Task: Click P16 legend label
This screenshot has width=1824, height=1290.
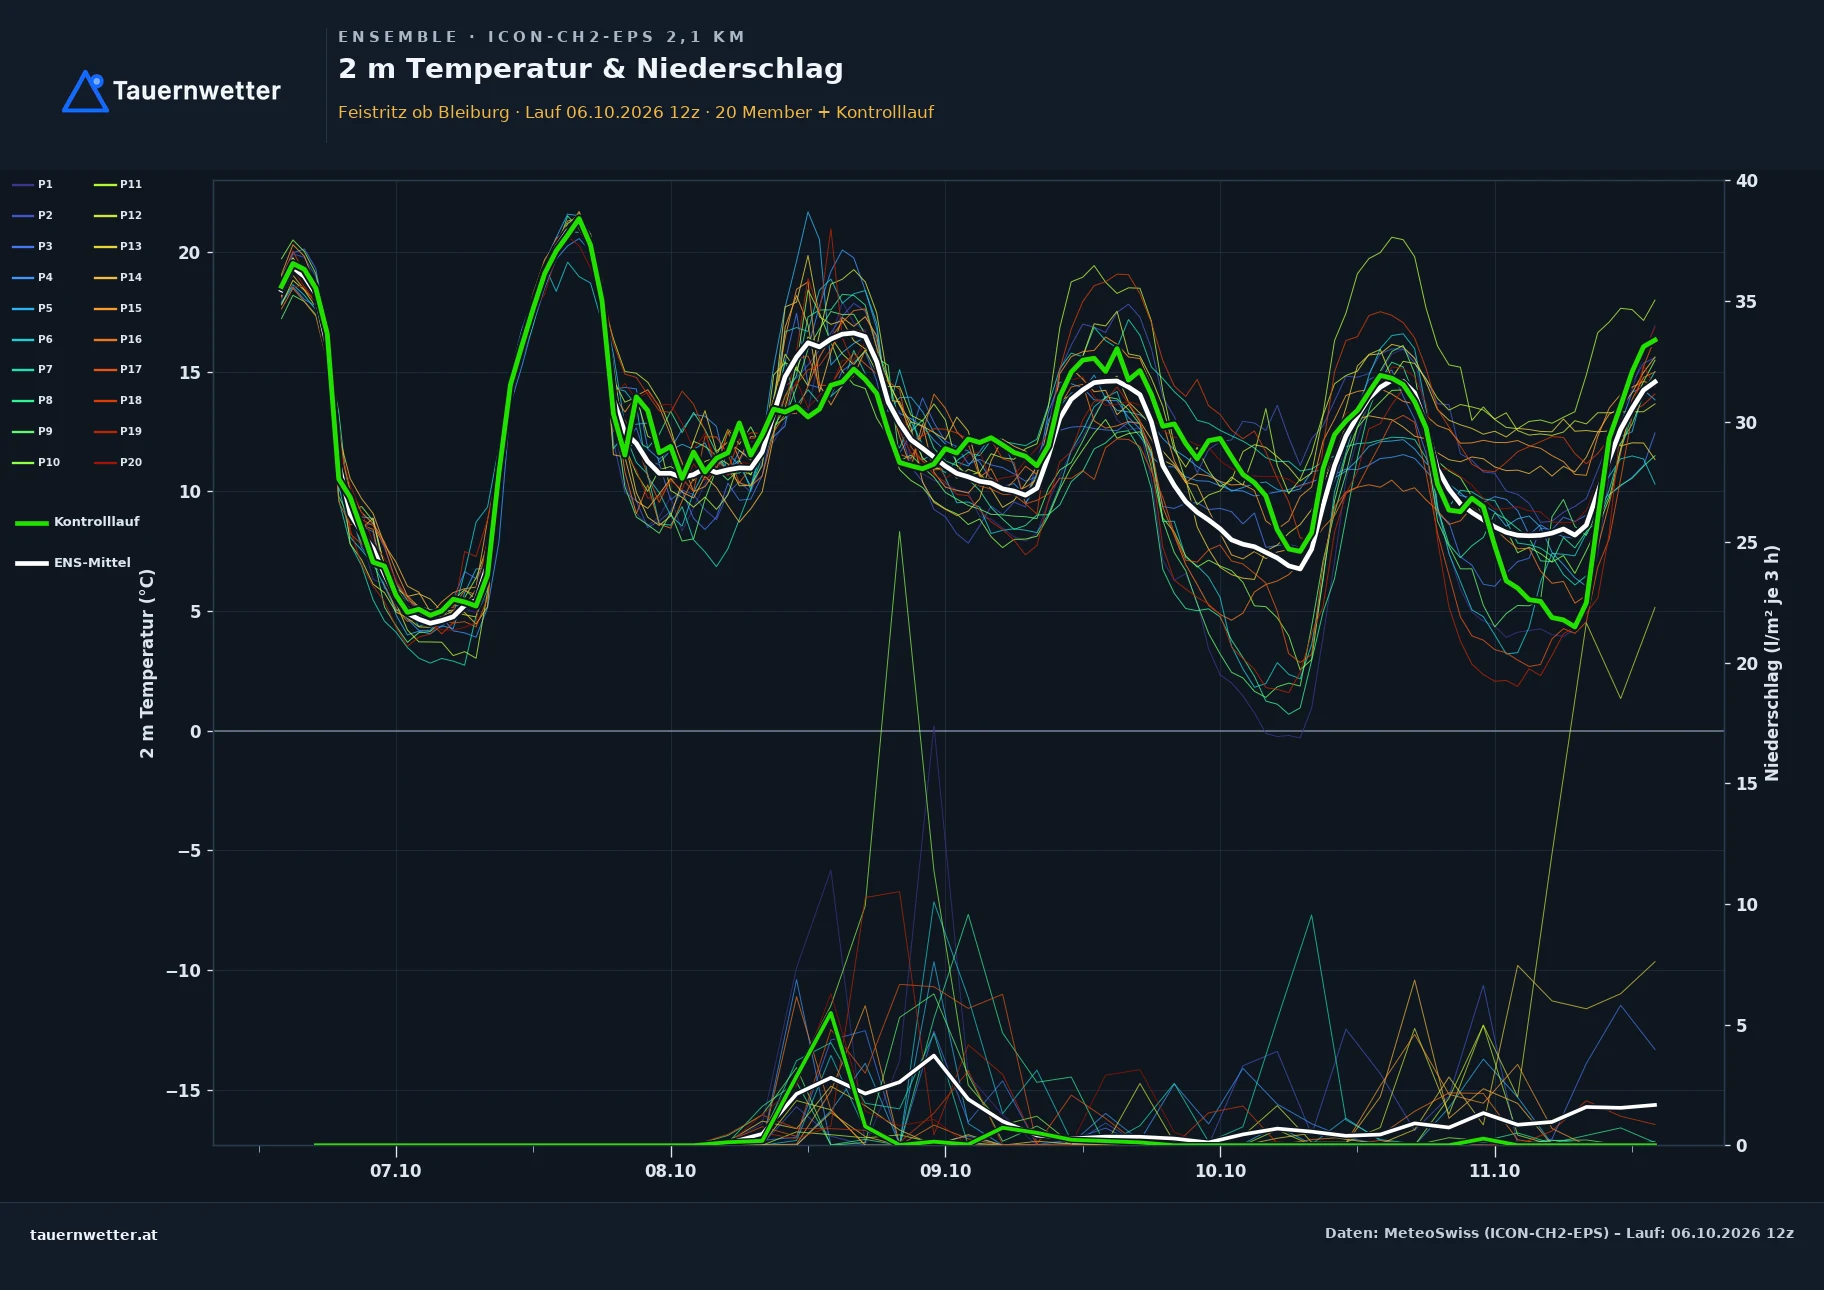Action: click(131, 339)
